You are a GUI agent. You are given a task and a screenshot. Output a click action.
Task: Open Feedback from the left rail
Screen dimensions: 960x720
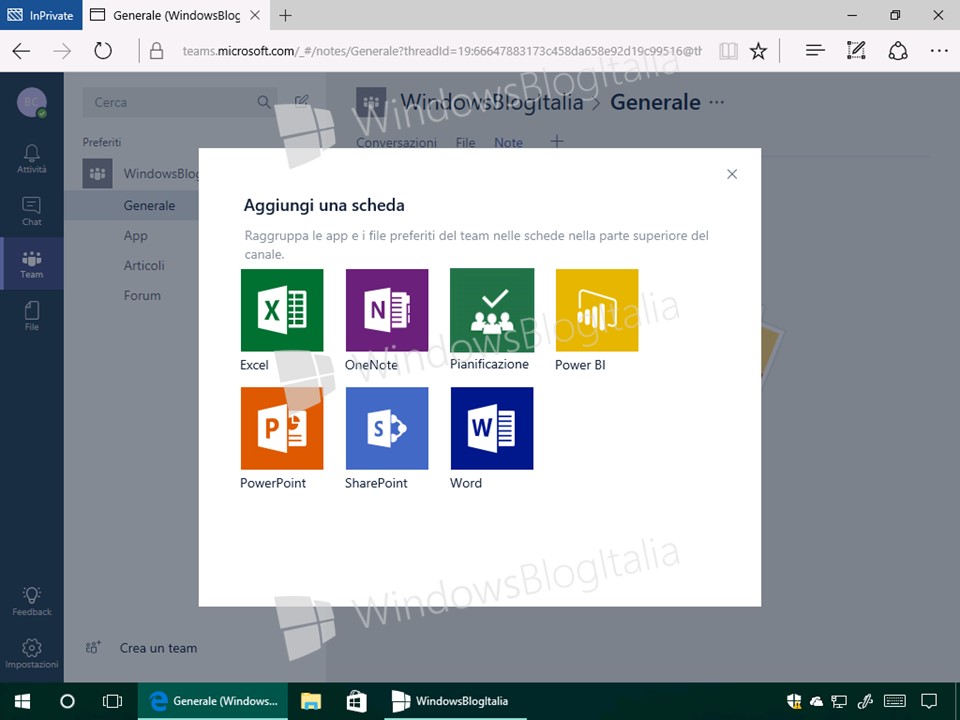[32, 601]
